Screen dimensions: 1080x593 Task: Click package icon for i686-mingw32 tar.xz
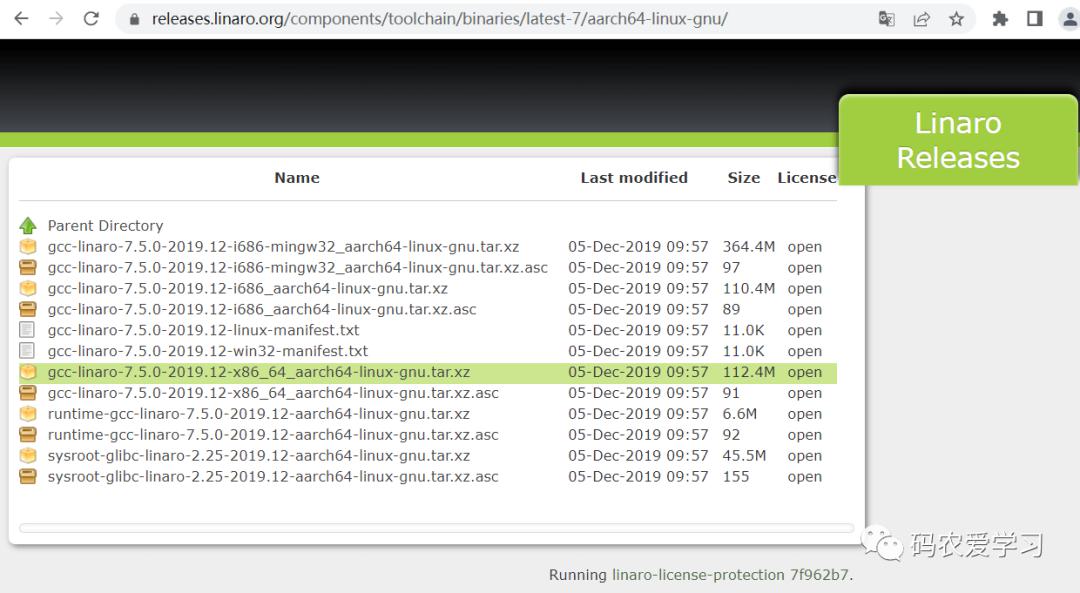click(x=28, y=246)
